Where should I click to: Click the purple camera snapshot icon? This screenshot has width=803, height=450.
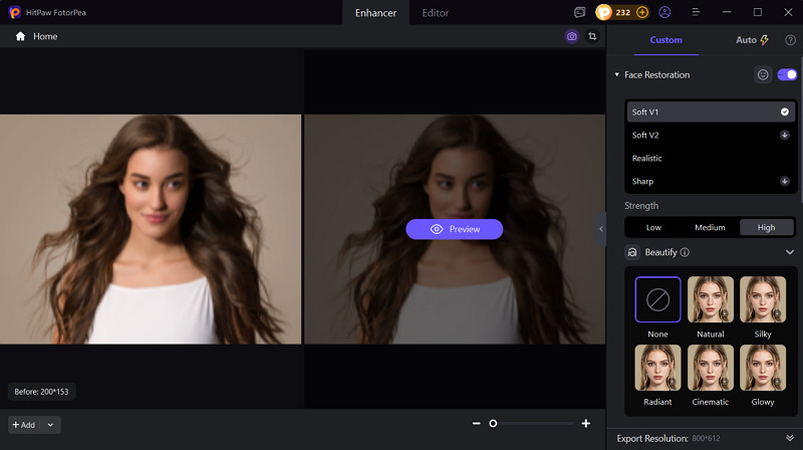[x=572, y=36]
